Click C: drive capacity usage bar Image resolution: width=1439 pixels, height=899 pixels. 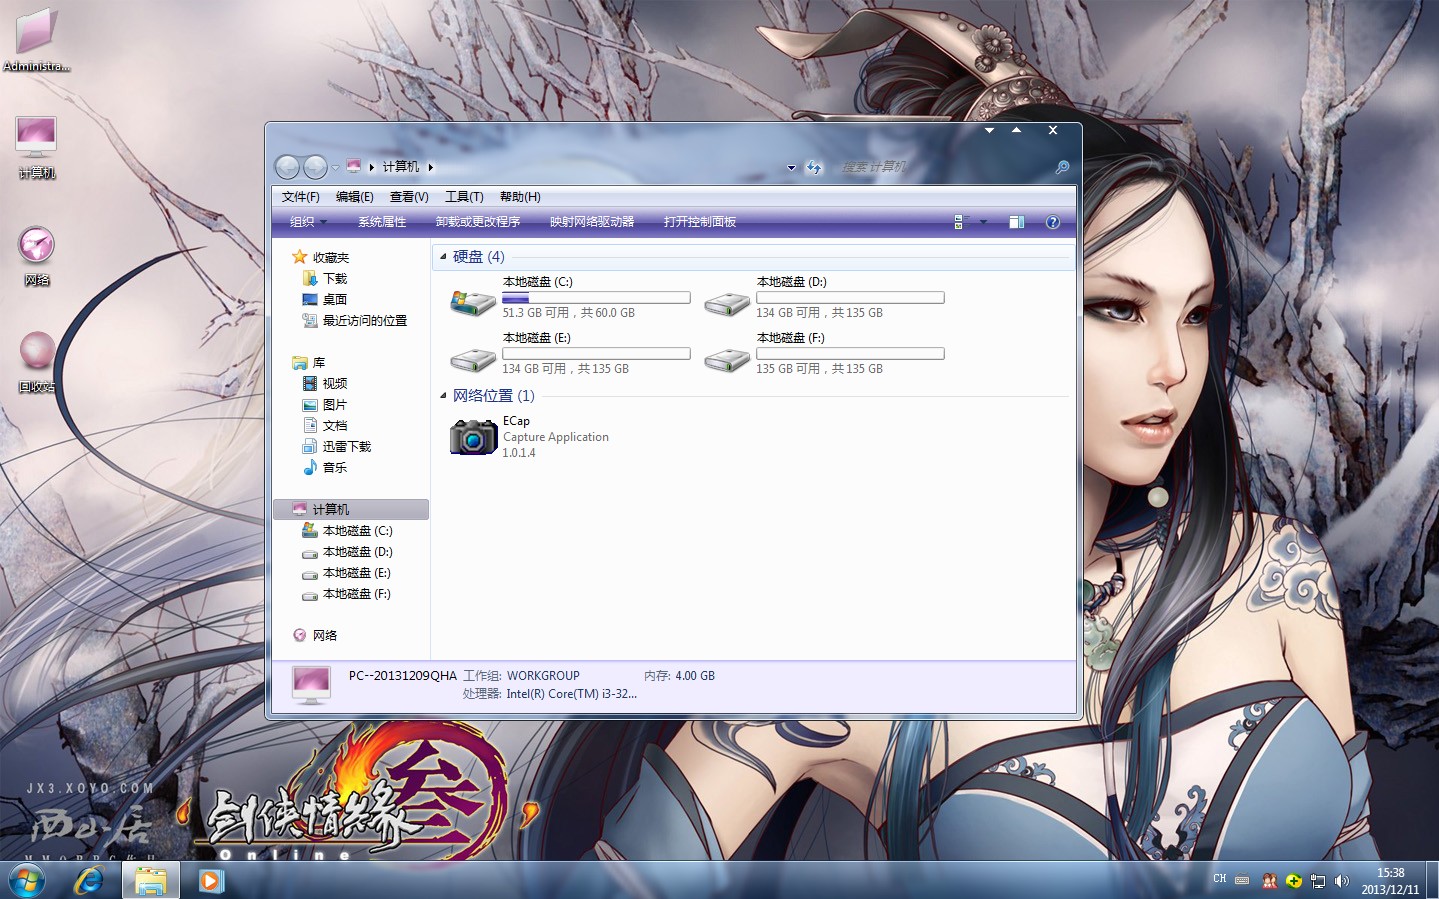pyautogui.click(x=596, y=298)
